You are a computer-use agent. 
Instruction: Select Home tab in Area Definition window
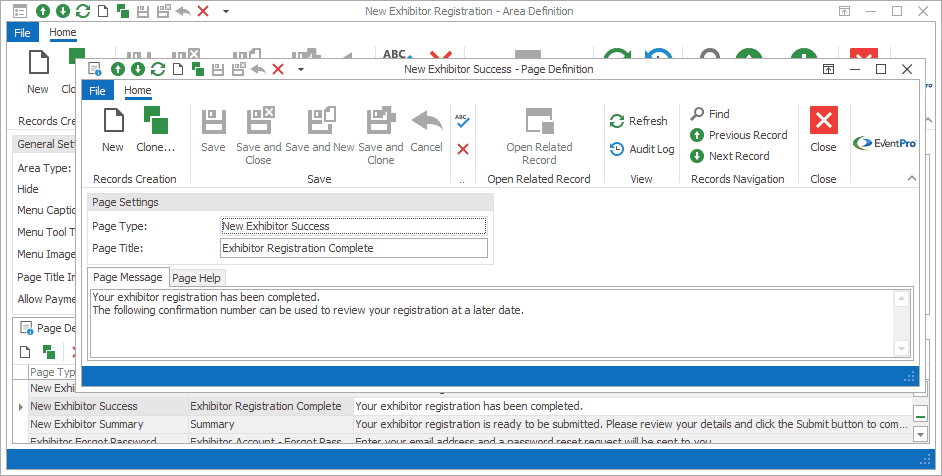[62, 32]
